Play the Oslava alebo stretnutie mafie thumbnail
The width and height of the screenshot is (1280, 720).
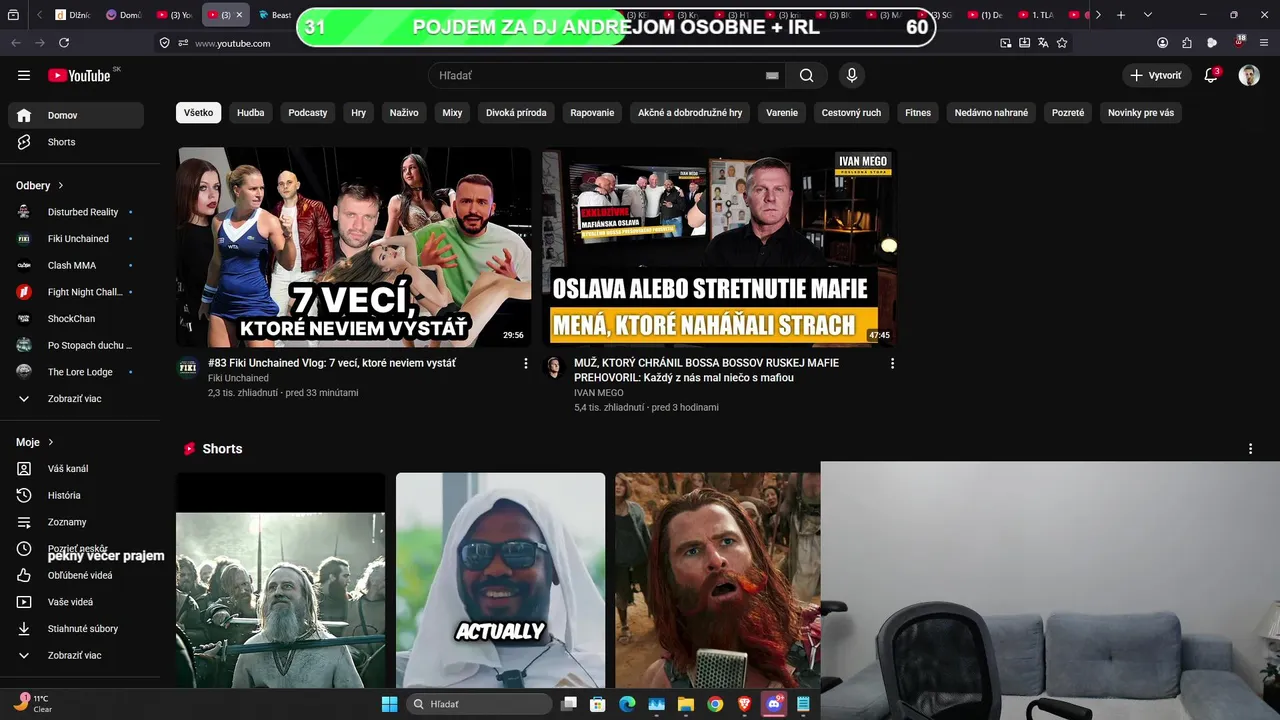tap(719, 247)
